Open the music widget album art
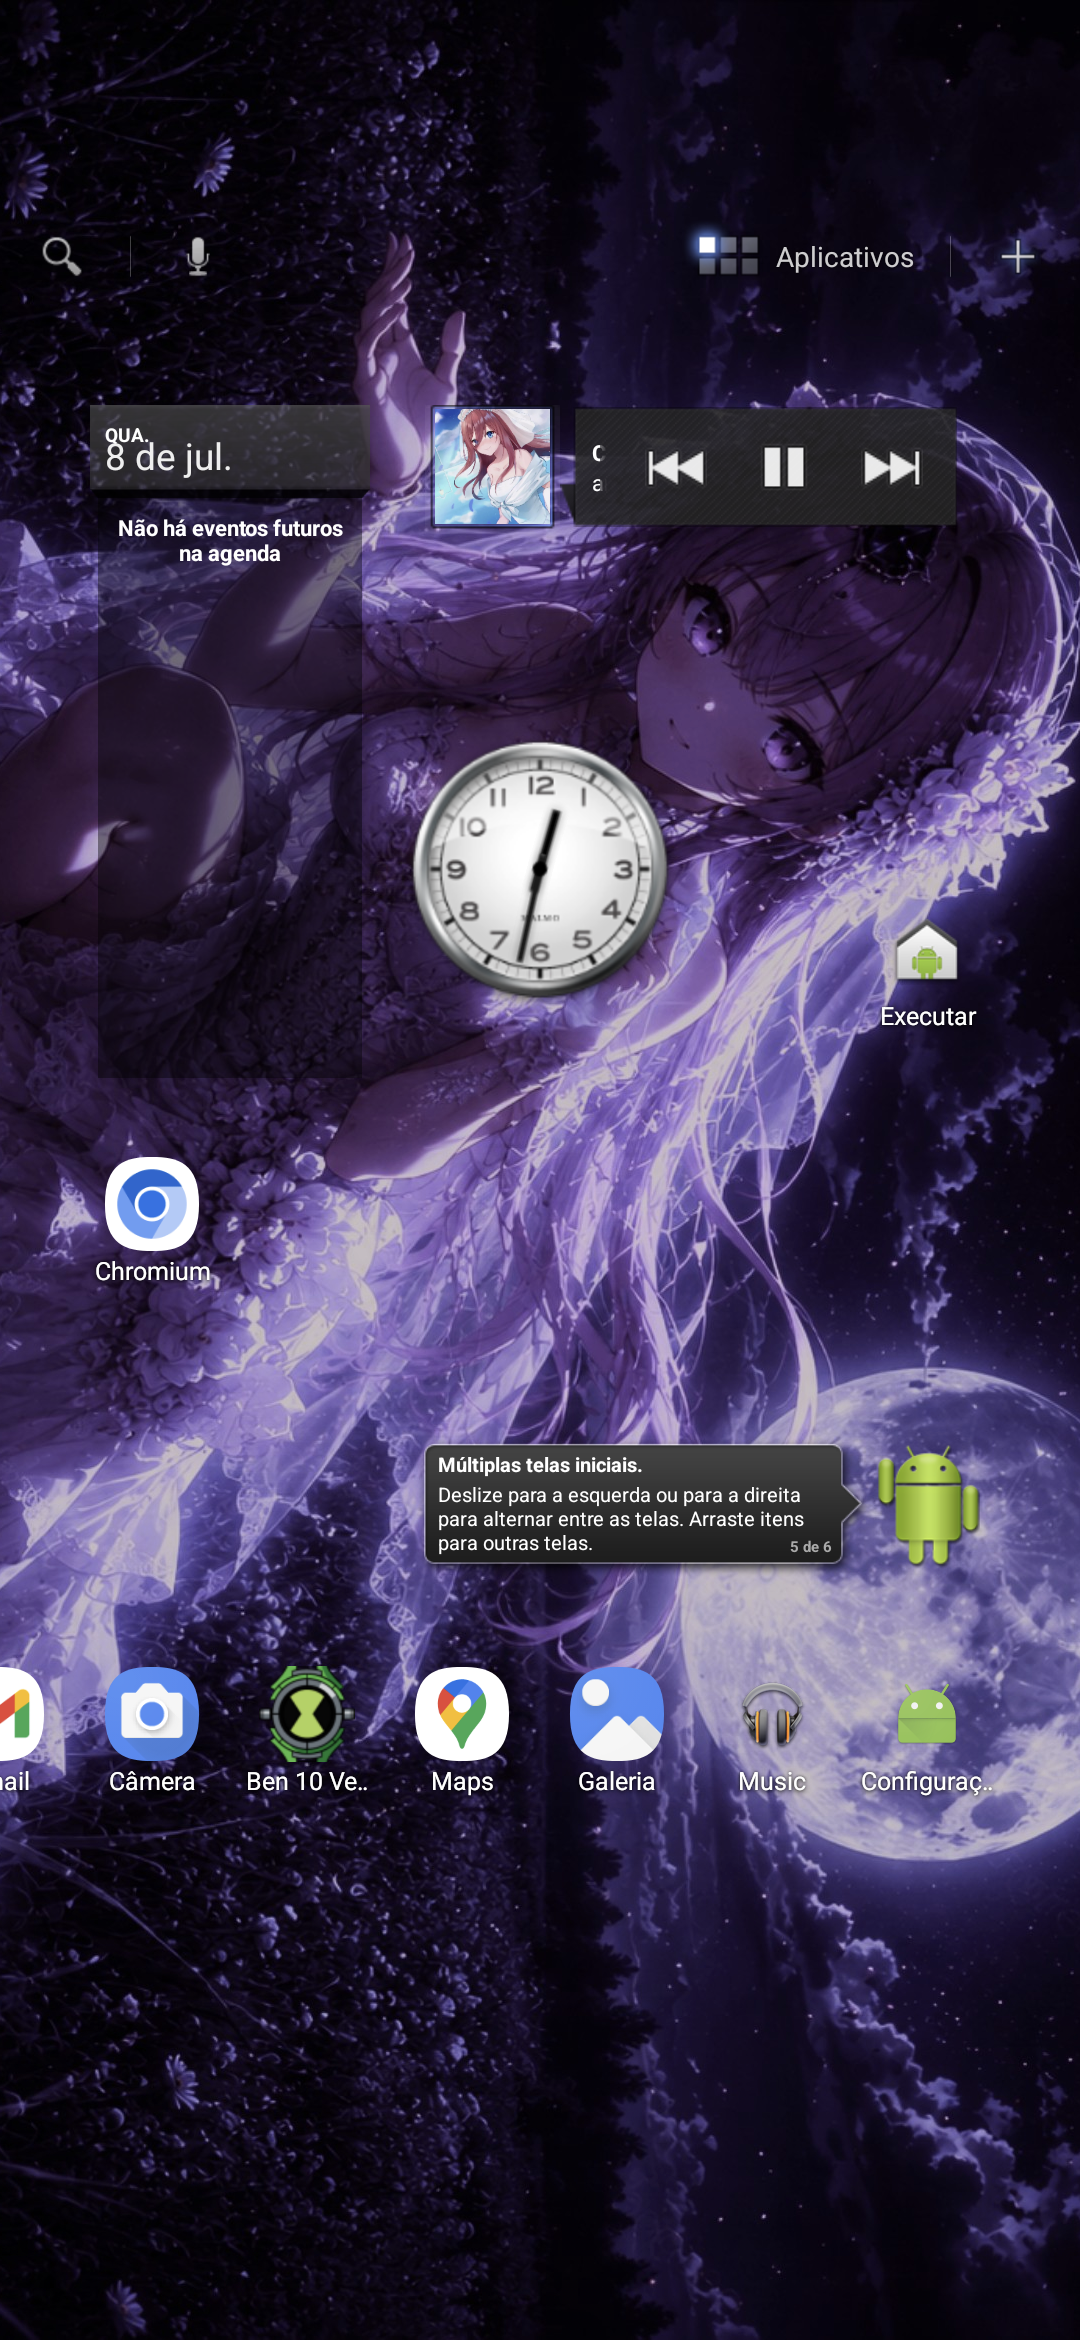Viewport: 1080px width, 2340px height. click(x=492, y=466)
